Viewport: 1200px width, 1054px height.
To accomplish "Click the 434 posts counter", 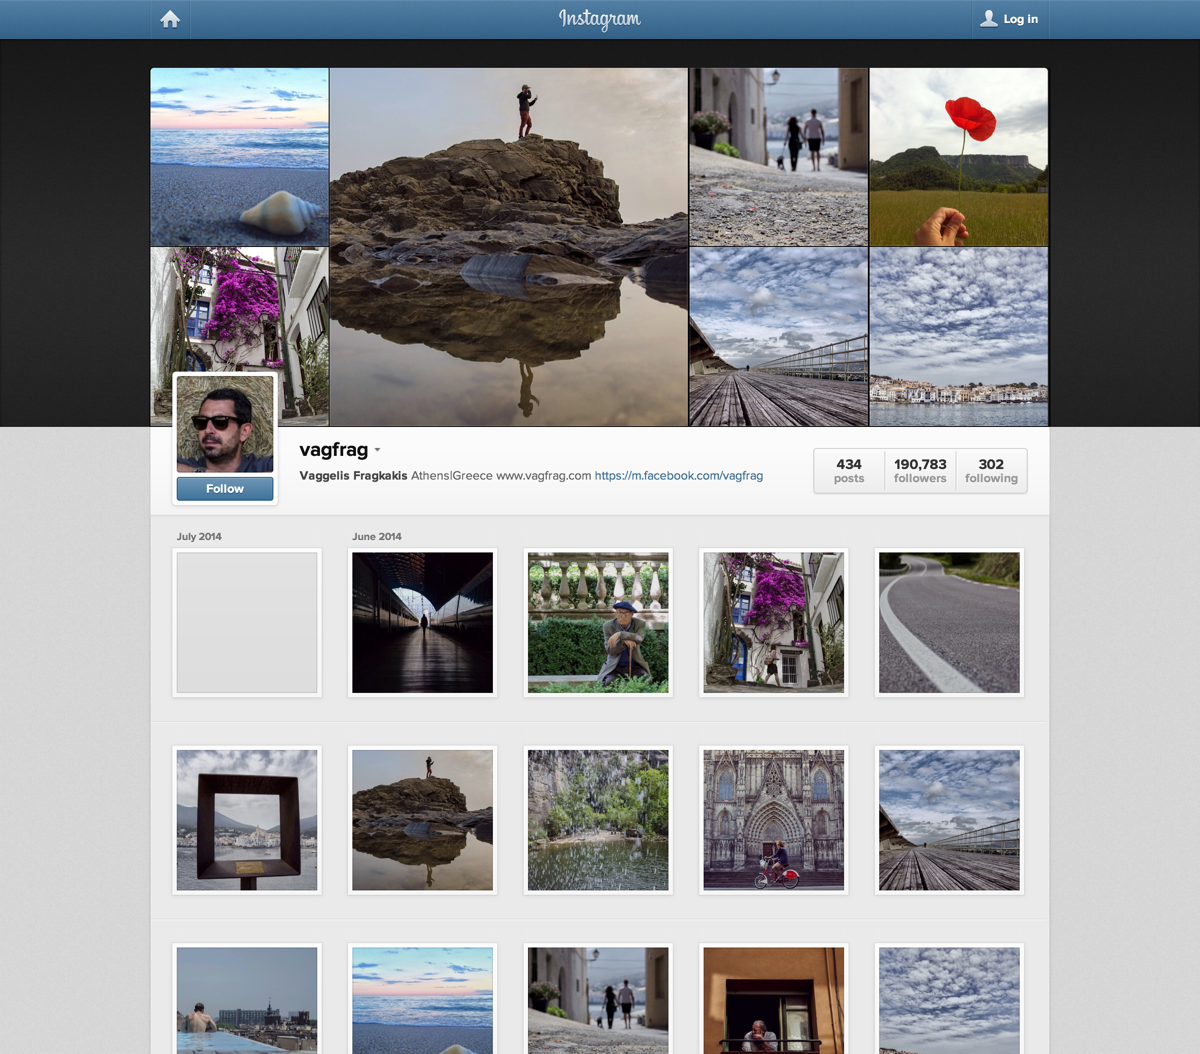I will [849, 470].
